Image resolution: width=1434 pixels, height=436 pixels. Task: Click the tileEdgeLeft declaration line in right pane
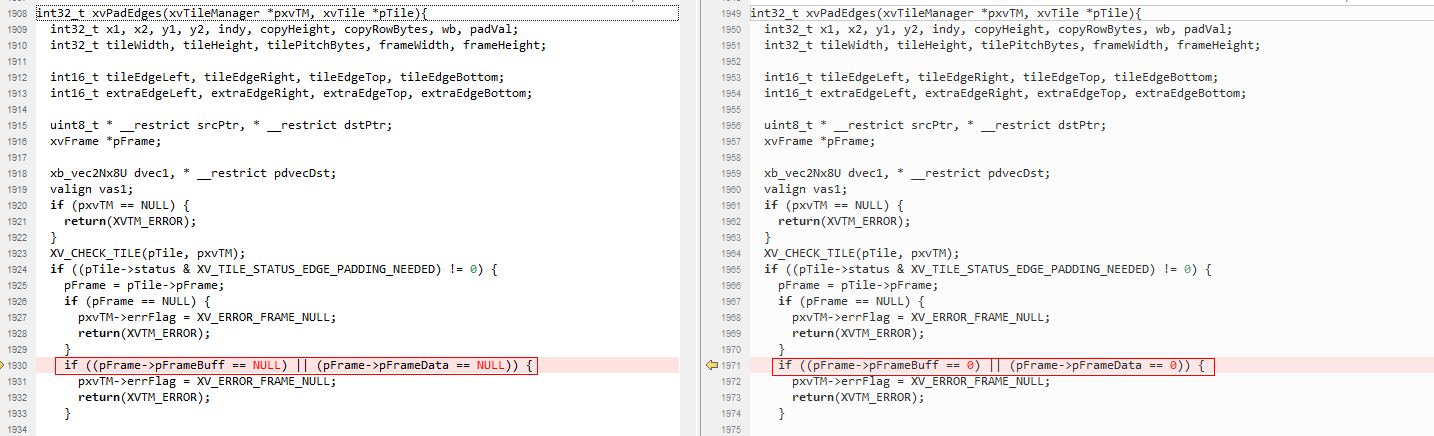tap(990, 77)
